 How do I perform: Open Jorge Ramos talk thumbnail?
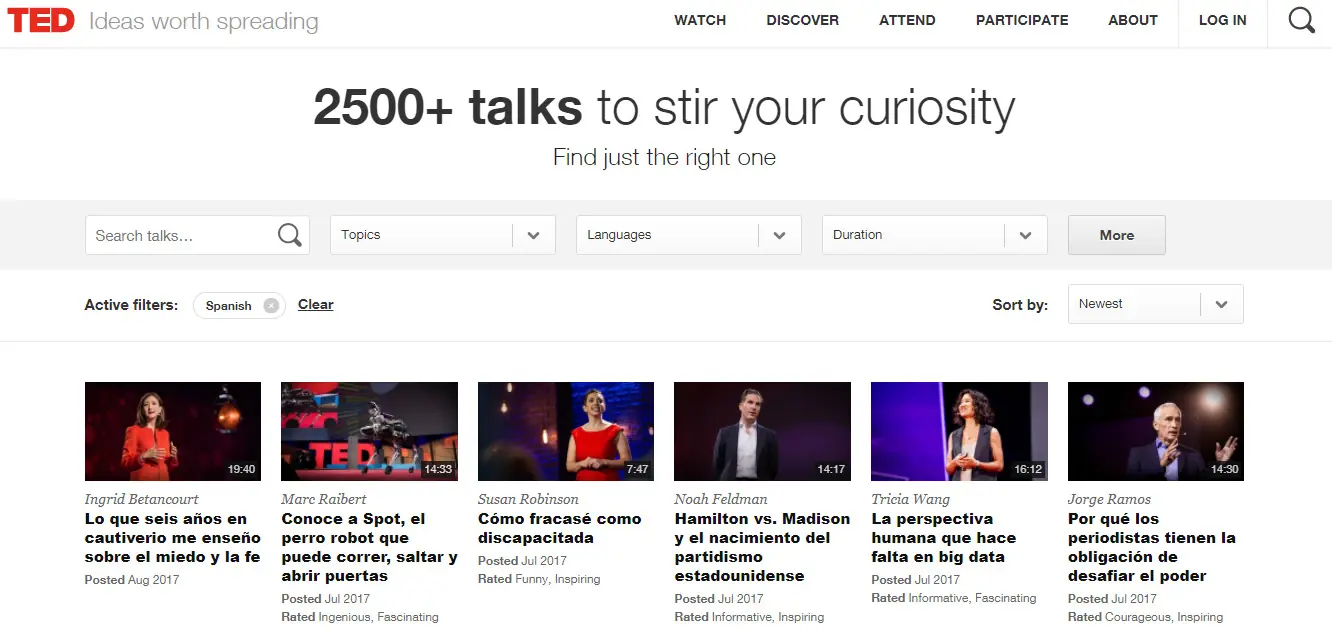pos(1156,431)
